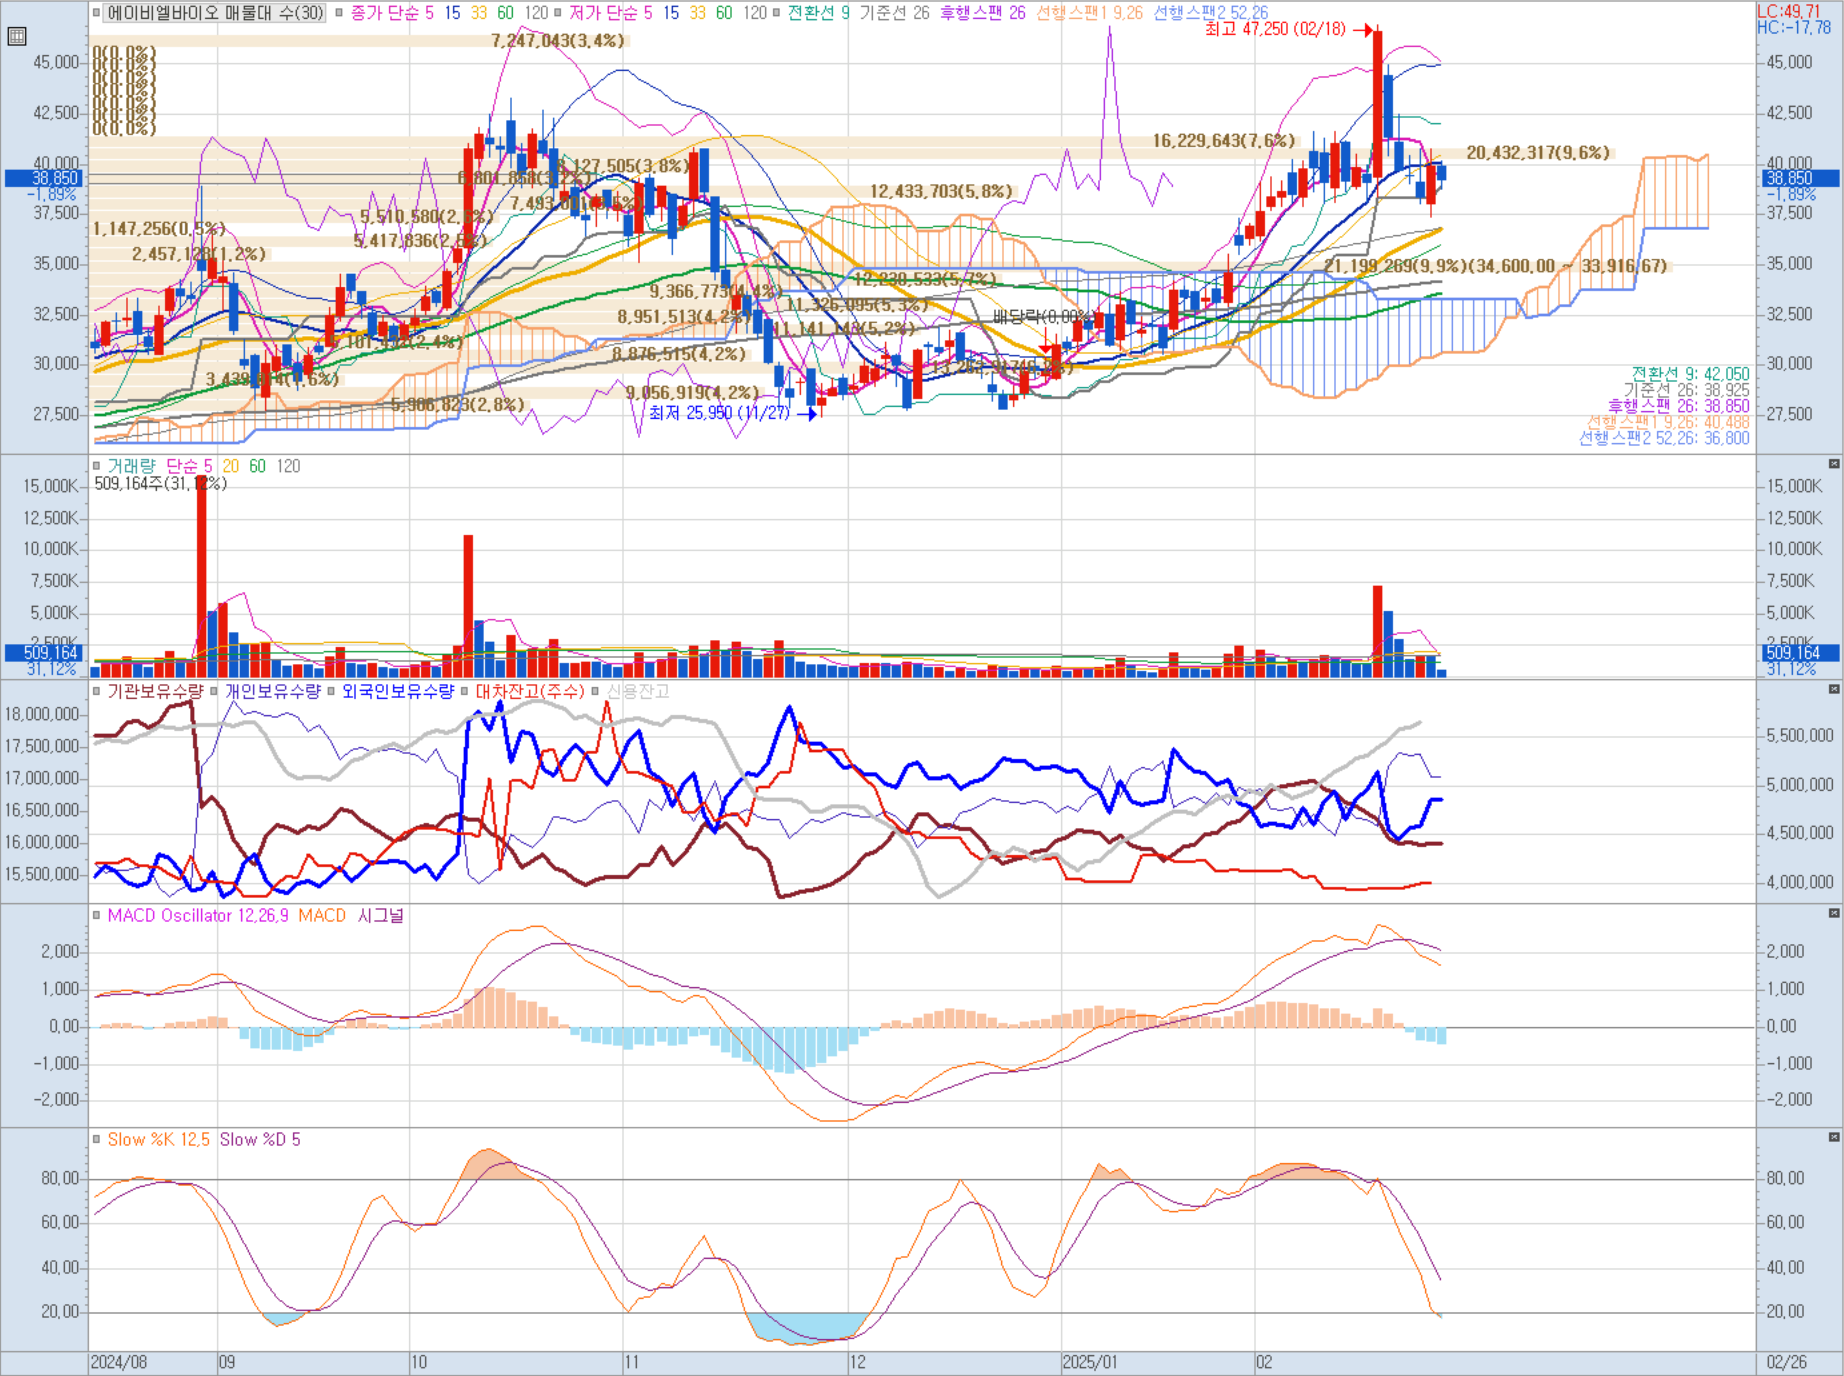Click the 시그널 line label in MACD panel
The image size is (1844, 1376).
381,915
